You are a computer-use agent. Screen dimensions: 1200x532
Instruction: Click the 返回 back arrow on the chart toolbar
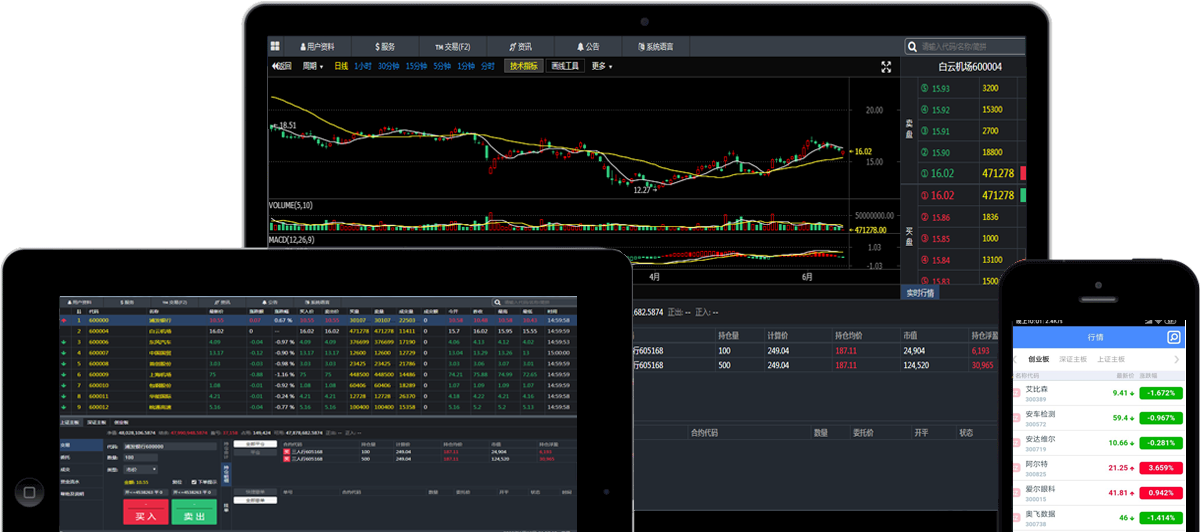pos(281,66)
